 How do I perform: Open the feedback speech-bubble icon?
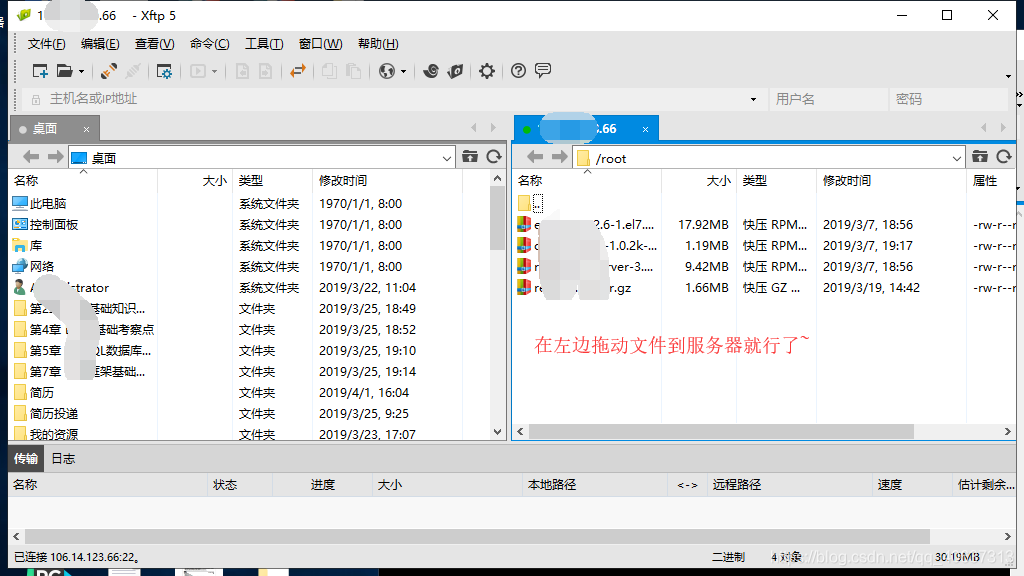coord(542,71)
